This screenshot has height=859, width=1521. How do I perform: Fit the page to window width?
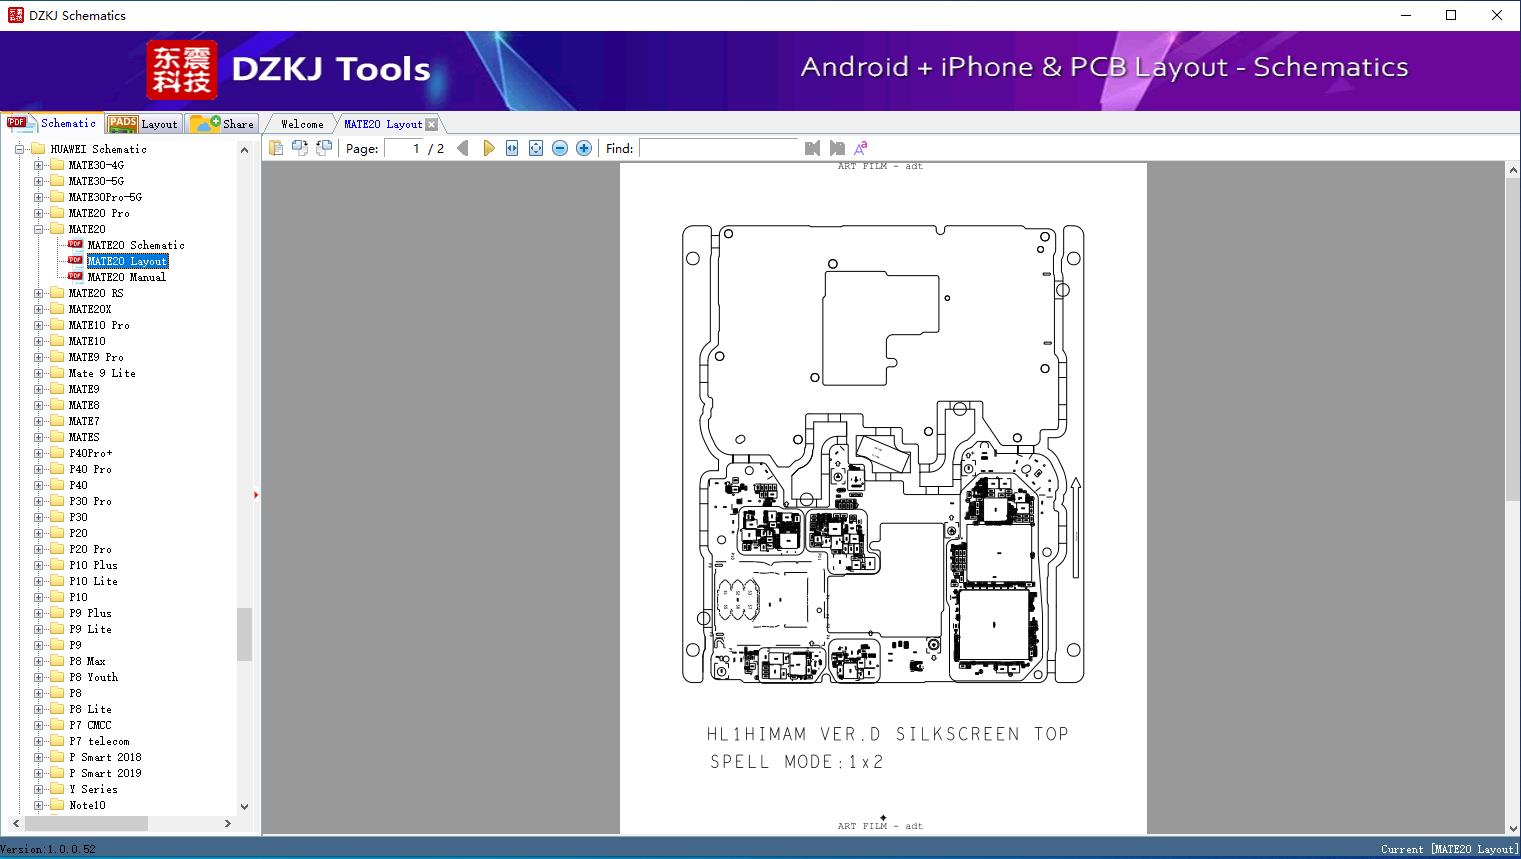pyautogui.click(x=512, y=148)
